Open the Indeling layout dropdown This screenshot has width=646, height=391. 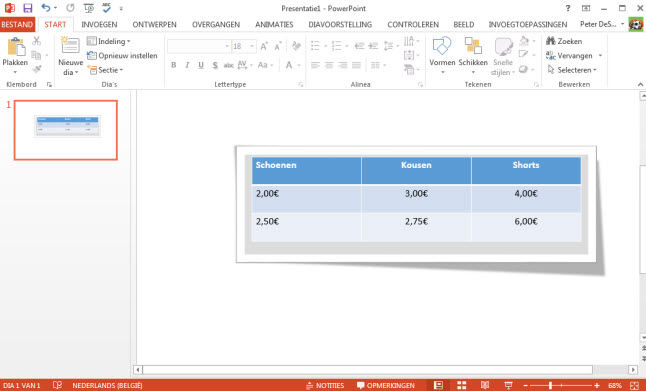(109, 41)
